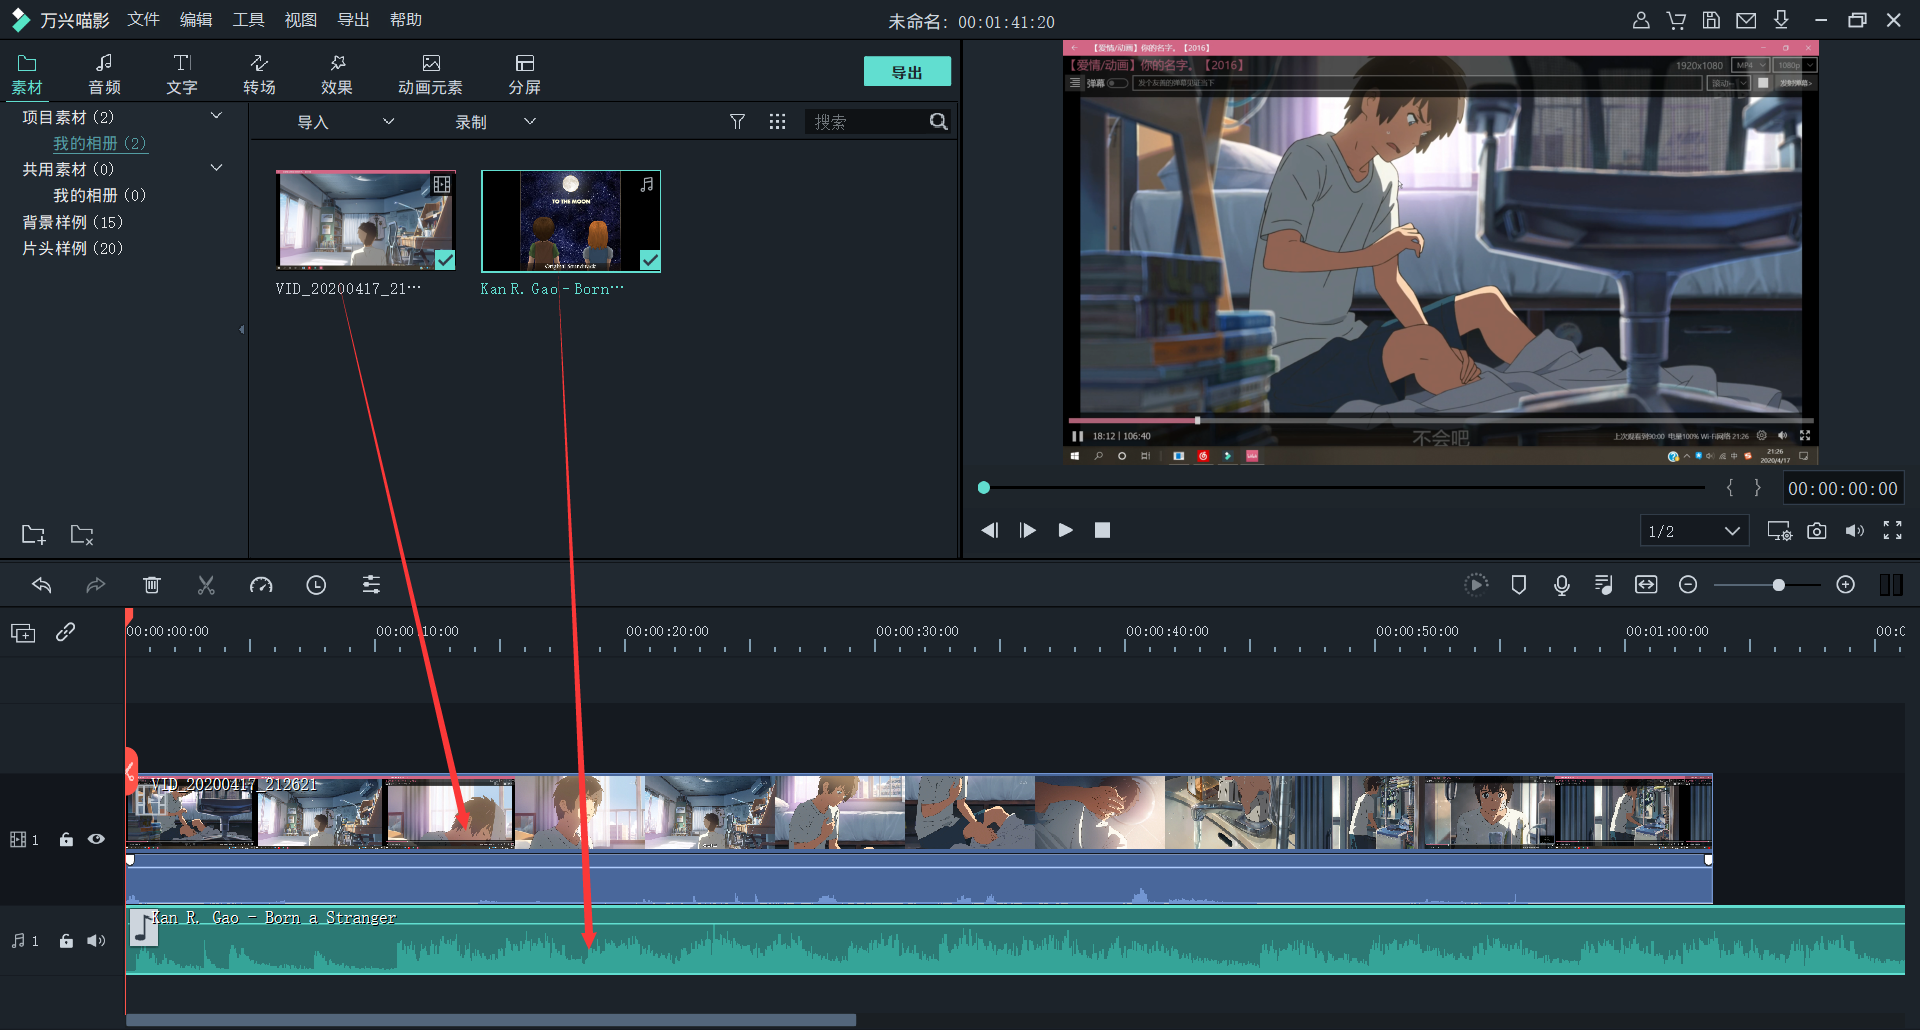Image resolution: width=1920 pixels, height=1030 pixels.
Task: Click the scissors split tool
Action: pyautogui.click(x=206, y=585)
